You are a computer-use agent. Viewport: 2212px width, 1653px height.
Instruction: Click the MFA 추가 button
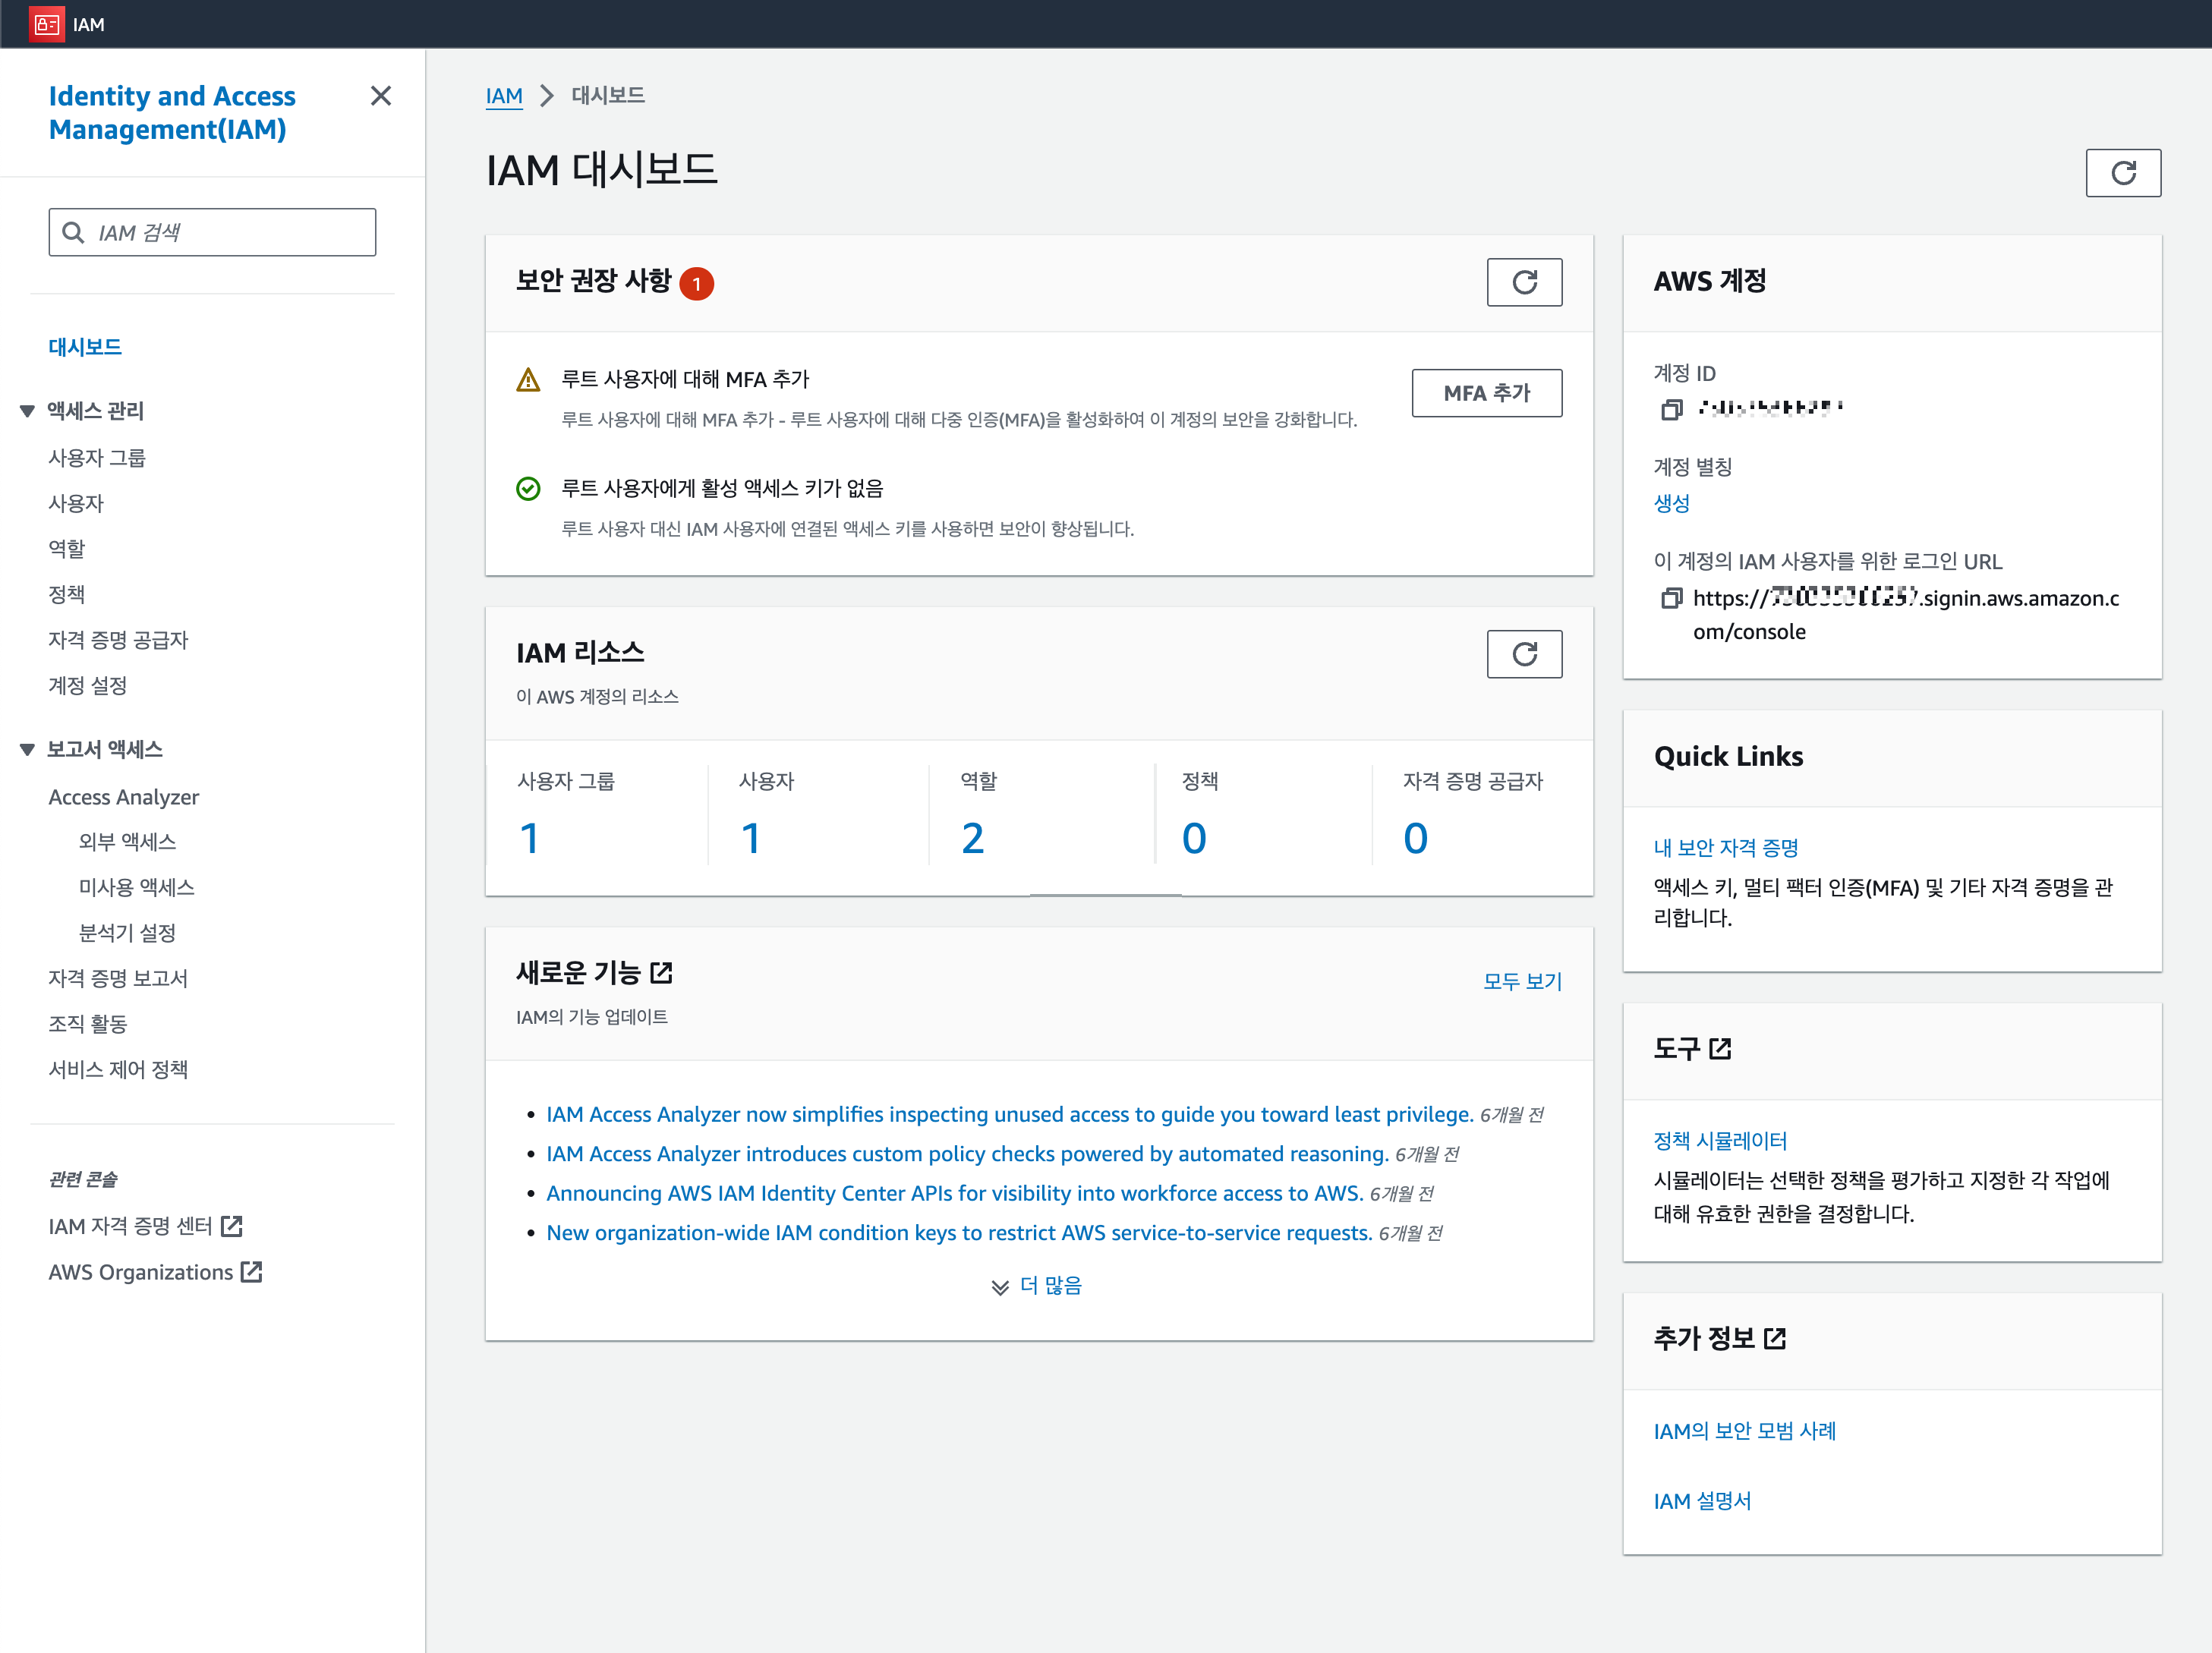click(1486, 393)
